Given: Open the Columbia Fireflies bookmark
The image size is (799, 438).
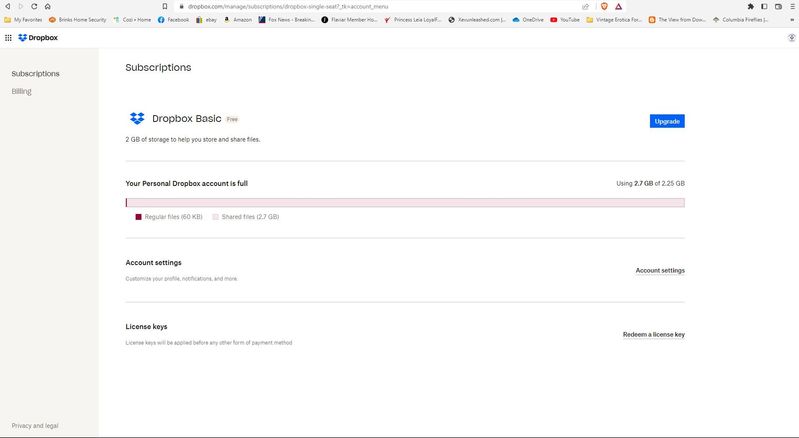Looking at the screenshot, I should point(741,20).
